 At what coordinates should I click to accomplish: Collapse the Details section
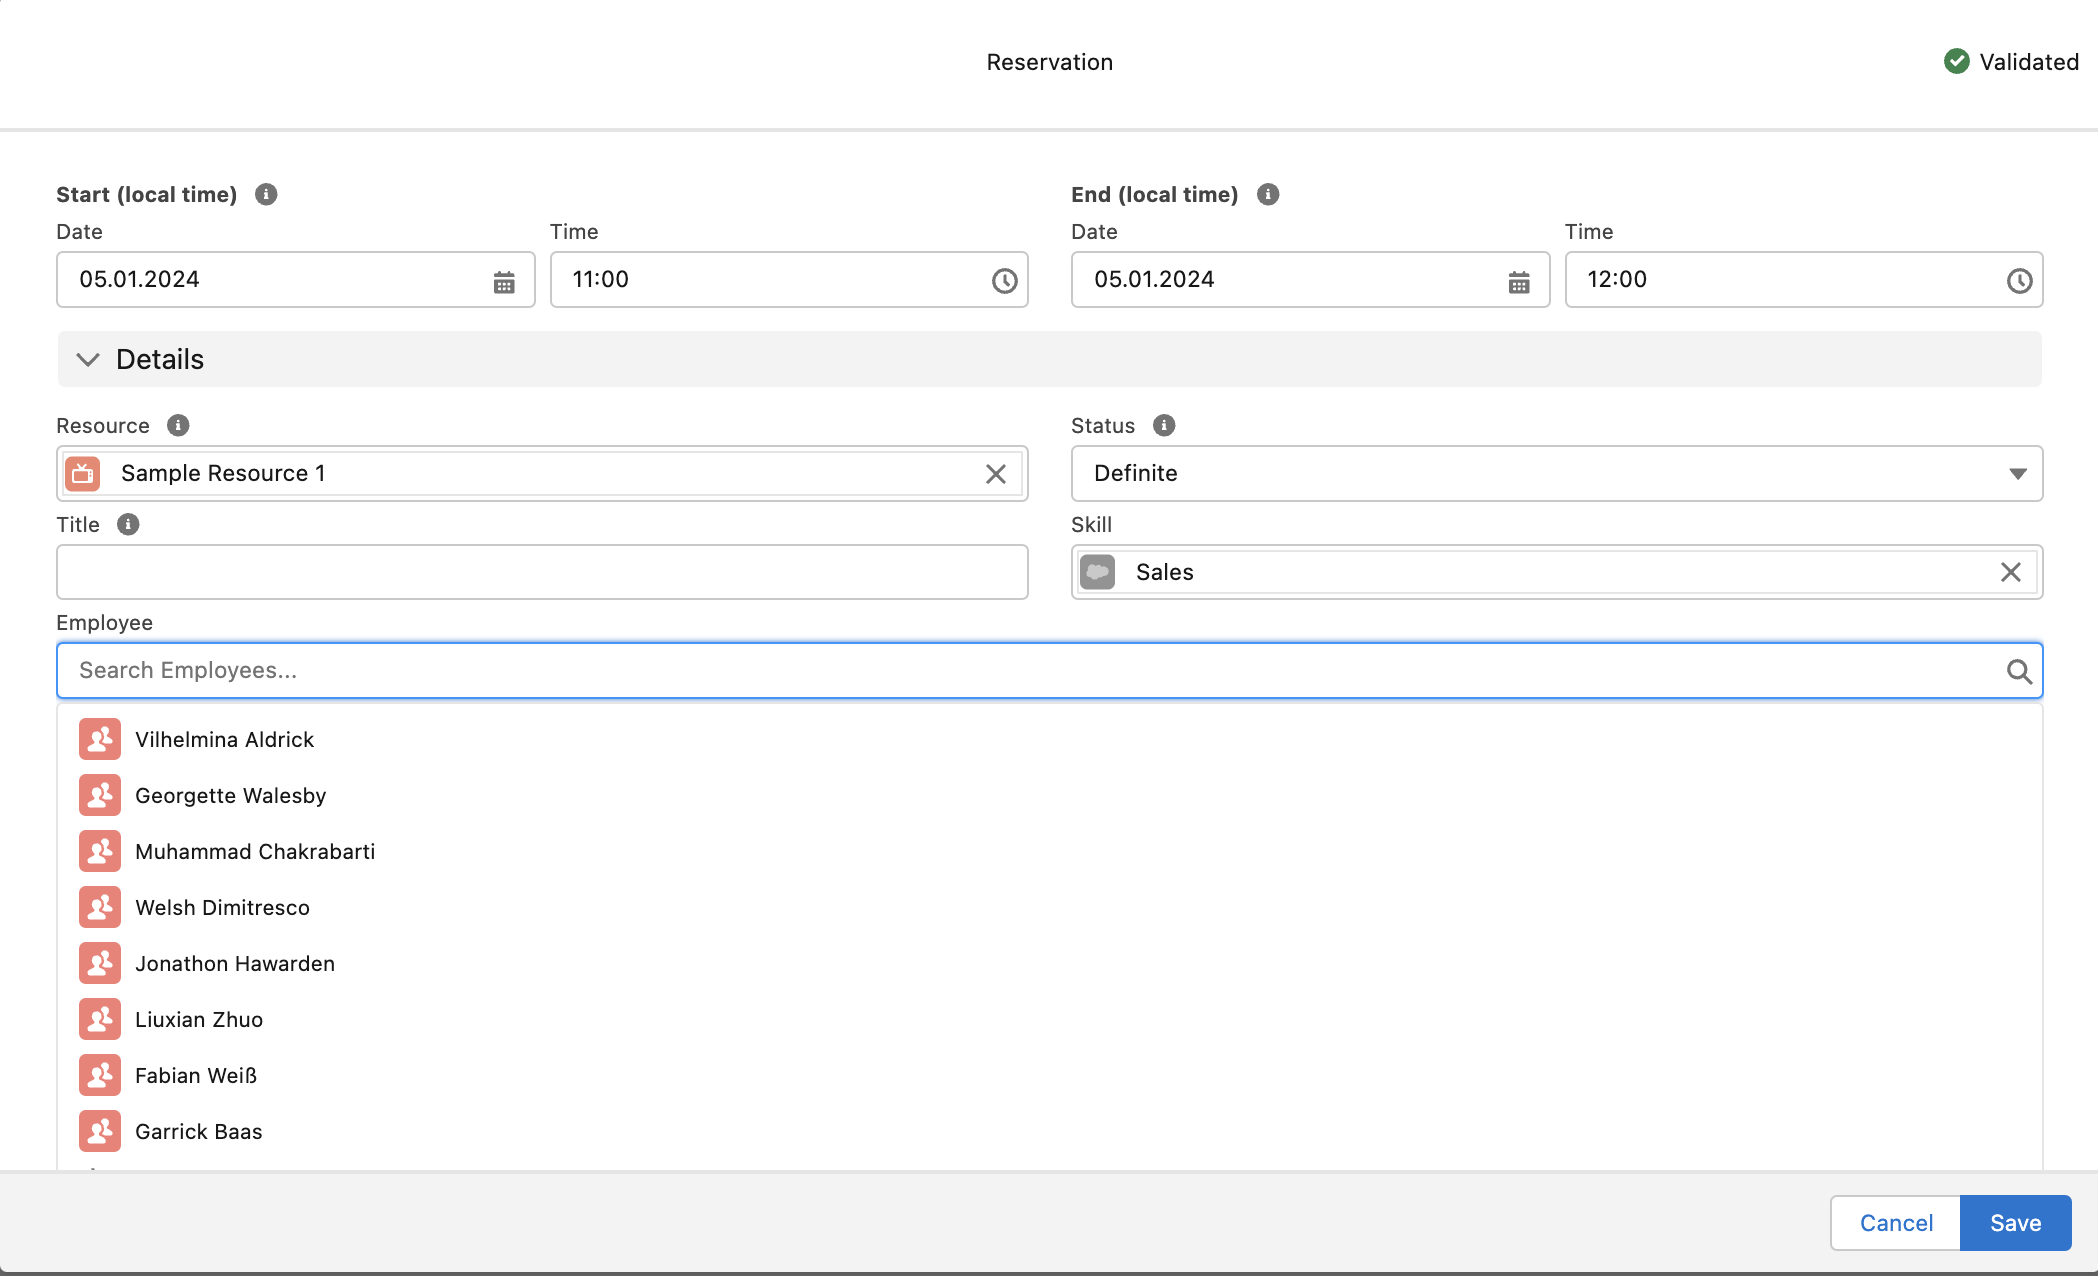coord(88,360)
